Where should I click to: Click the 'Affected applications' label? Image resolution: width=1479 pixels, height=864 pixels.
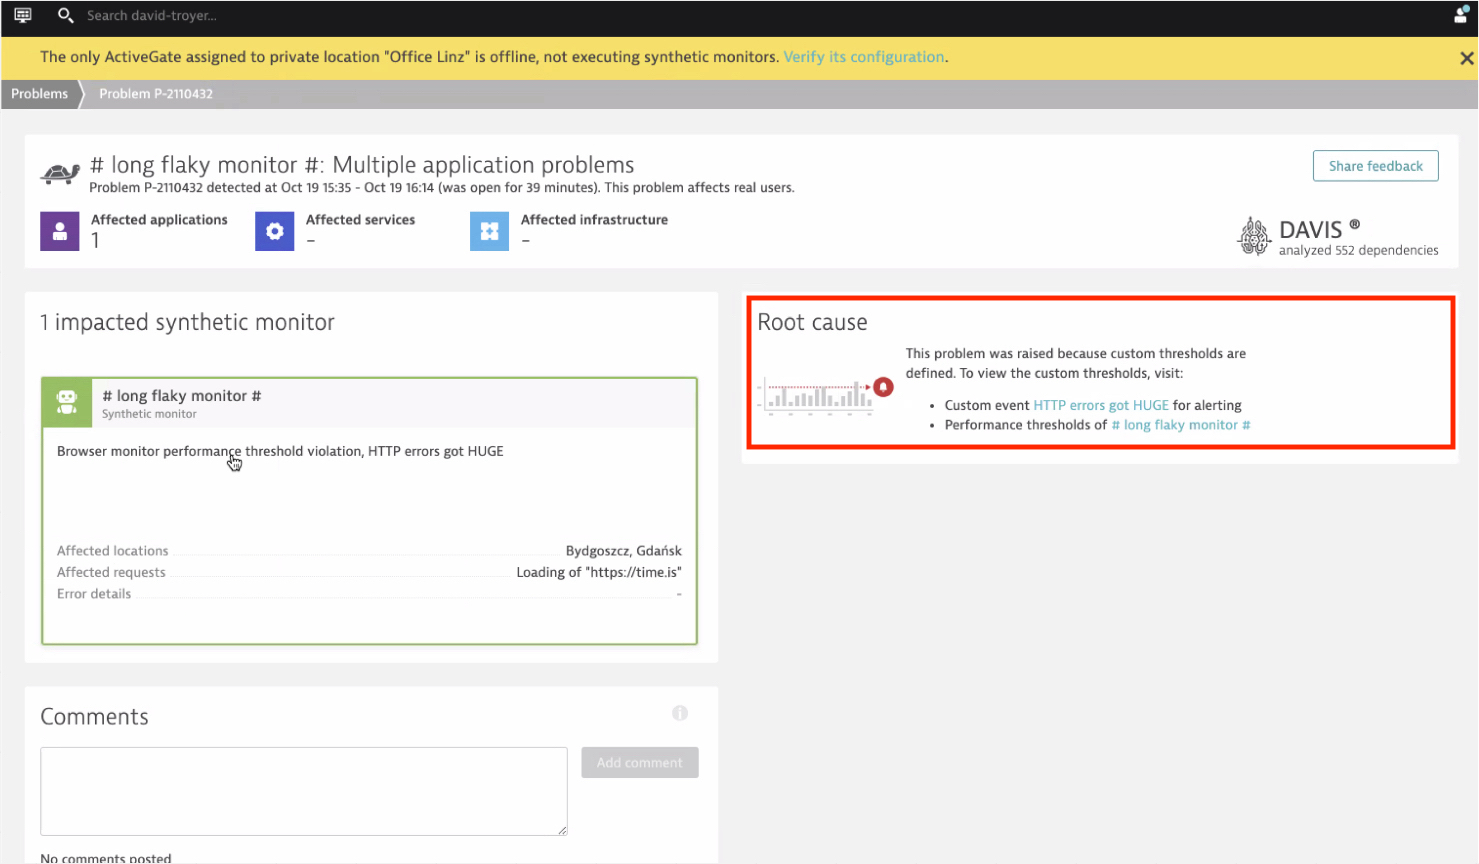tap(159, 220)
